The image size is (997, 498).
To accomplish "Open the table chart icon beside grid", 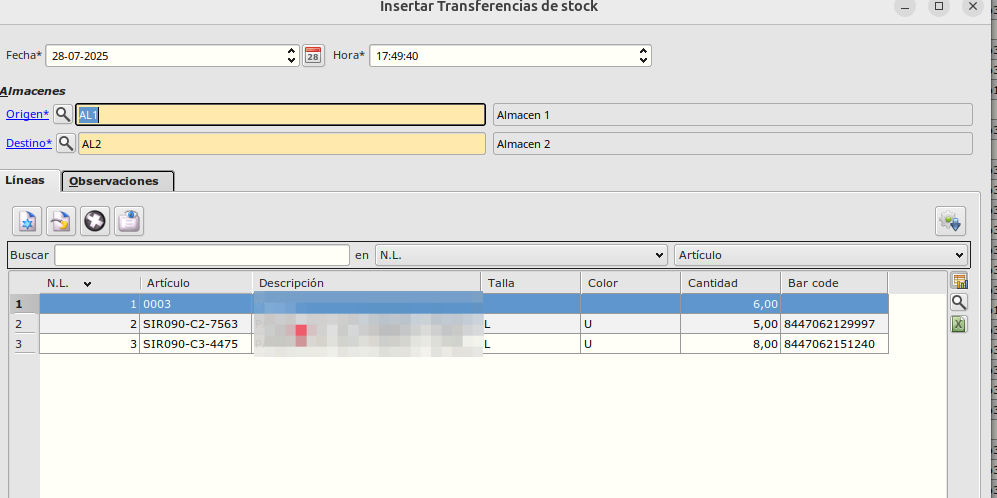I will pyautogui.click(x=959, y=281).
